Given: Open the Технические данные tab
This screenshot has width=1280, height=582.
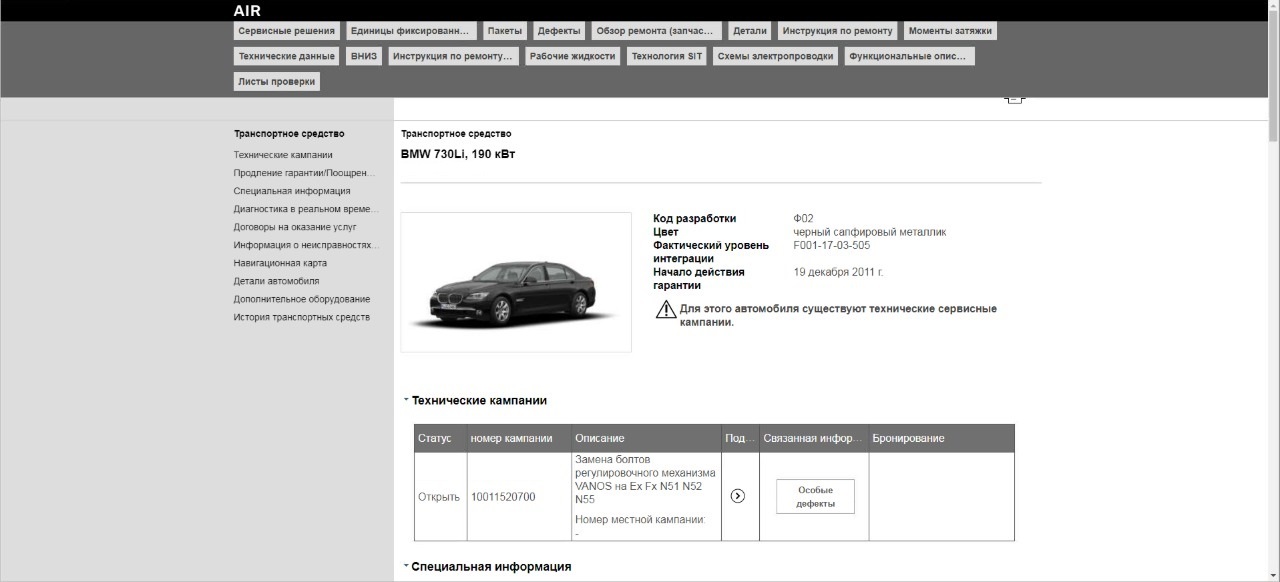Looking at the screenshot, I should click(x=287, y=56).
